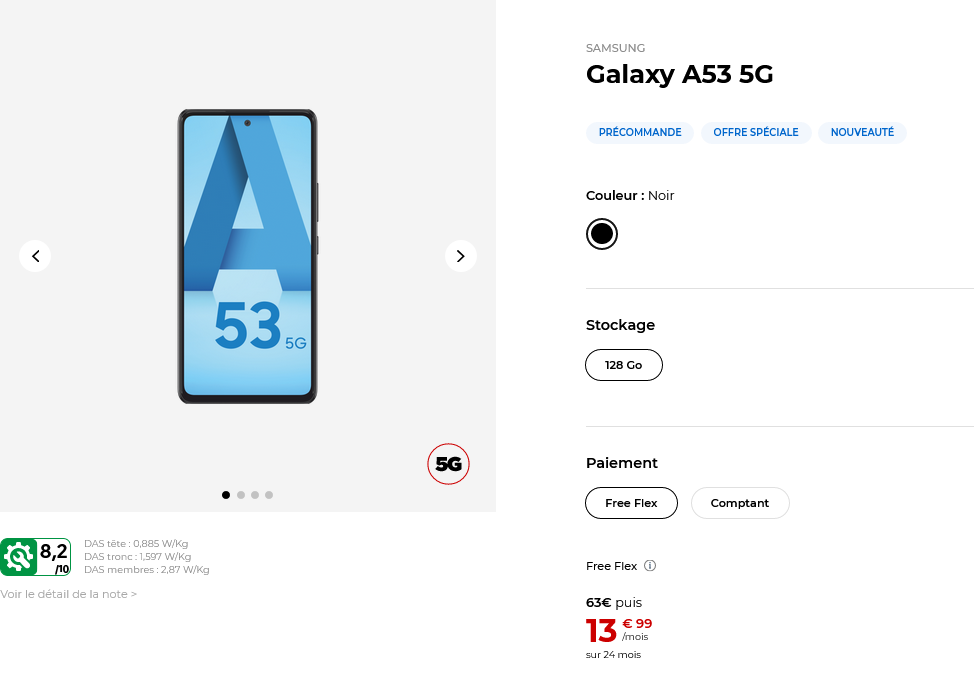The height and width of the screenshot is (676, 974).
Task: Choose Comptant payment option
Action: click(x=740, y=503)
